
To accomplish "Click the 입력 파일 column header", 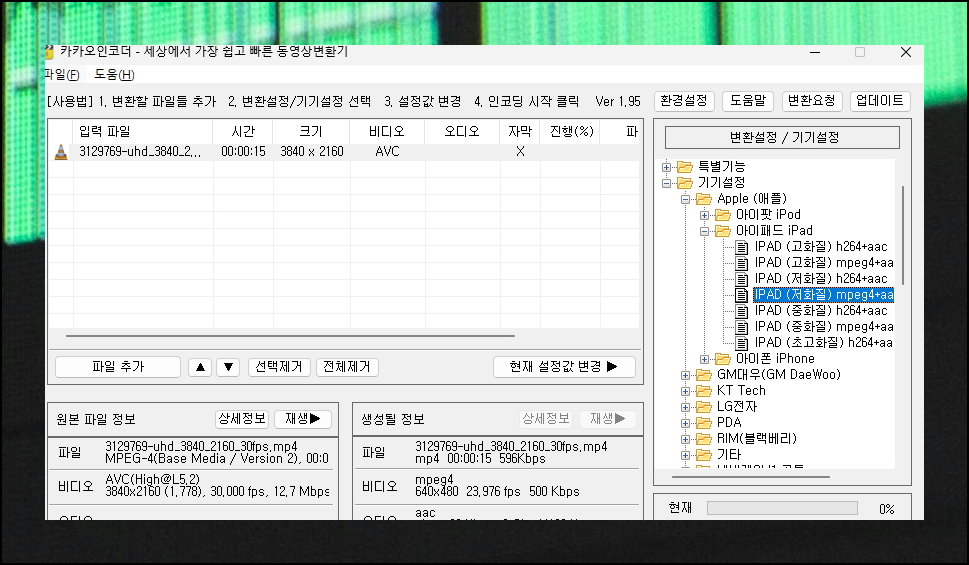I will [143, 132].
